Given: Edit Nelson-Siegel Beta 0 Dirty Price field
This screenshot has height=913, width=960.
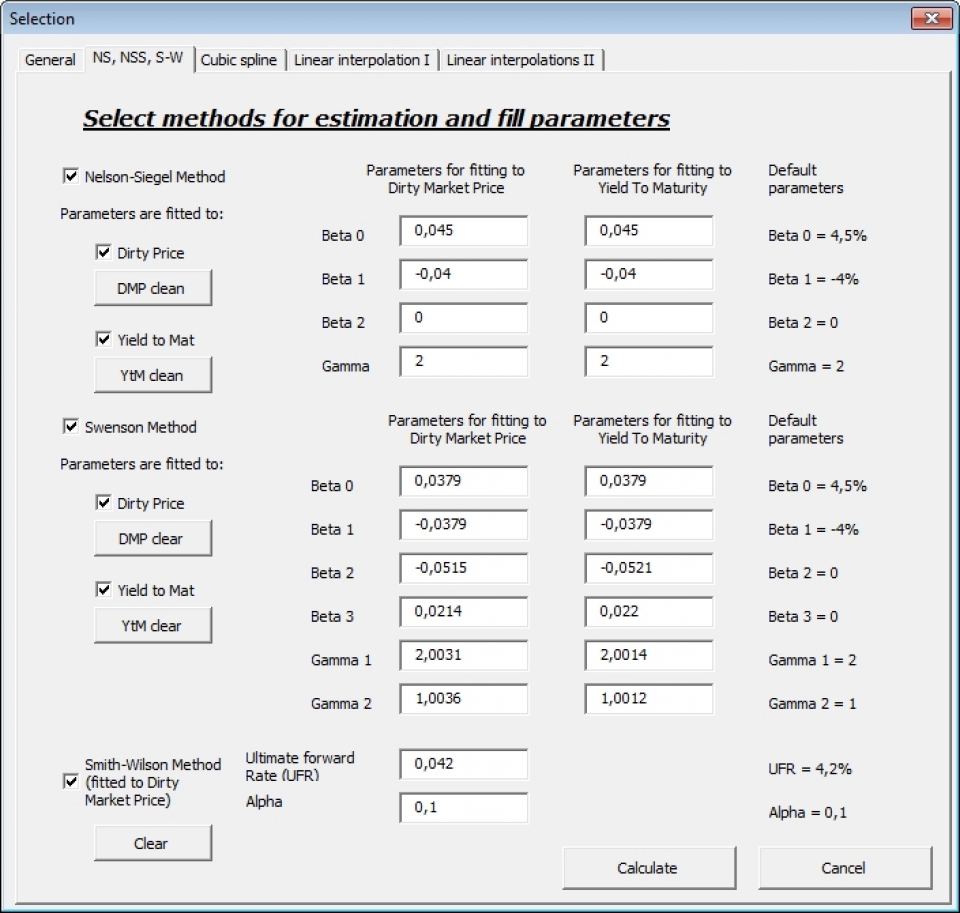Looking at the screenshot, I should tap(463, 231).
